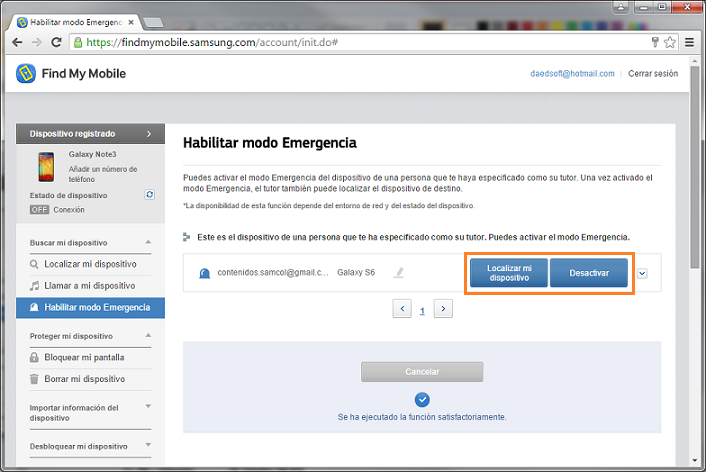Expand the Desbloquear mi dispositivo section

click(148, 445)
